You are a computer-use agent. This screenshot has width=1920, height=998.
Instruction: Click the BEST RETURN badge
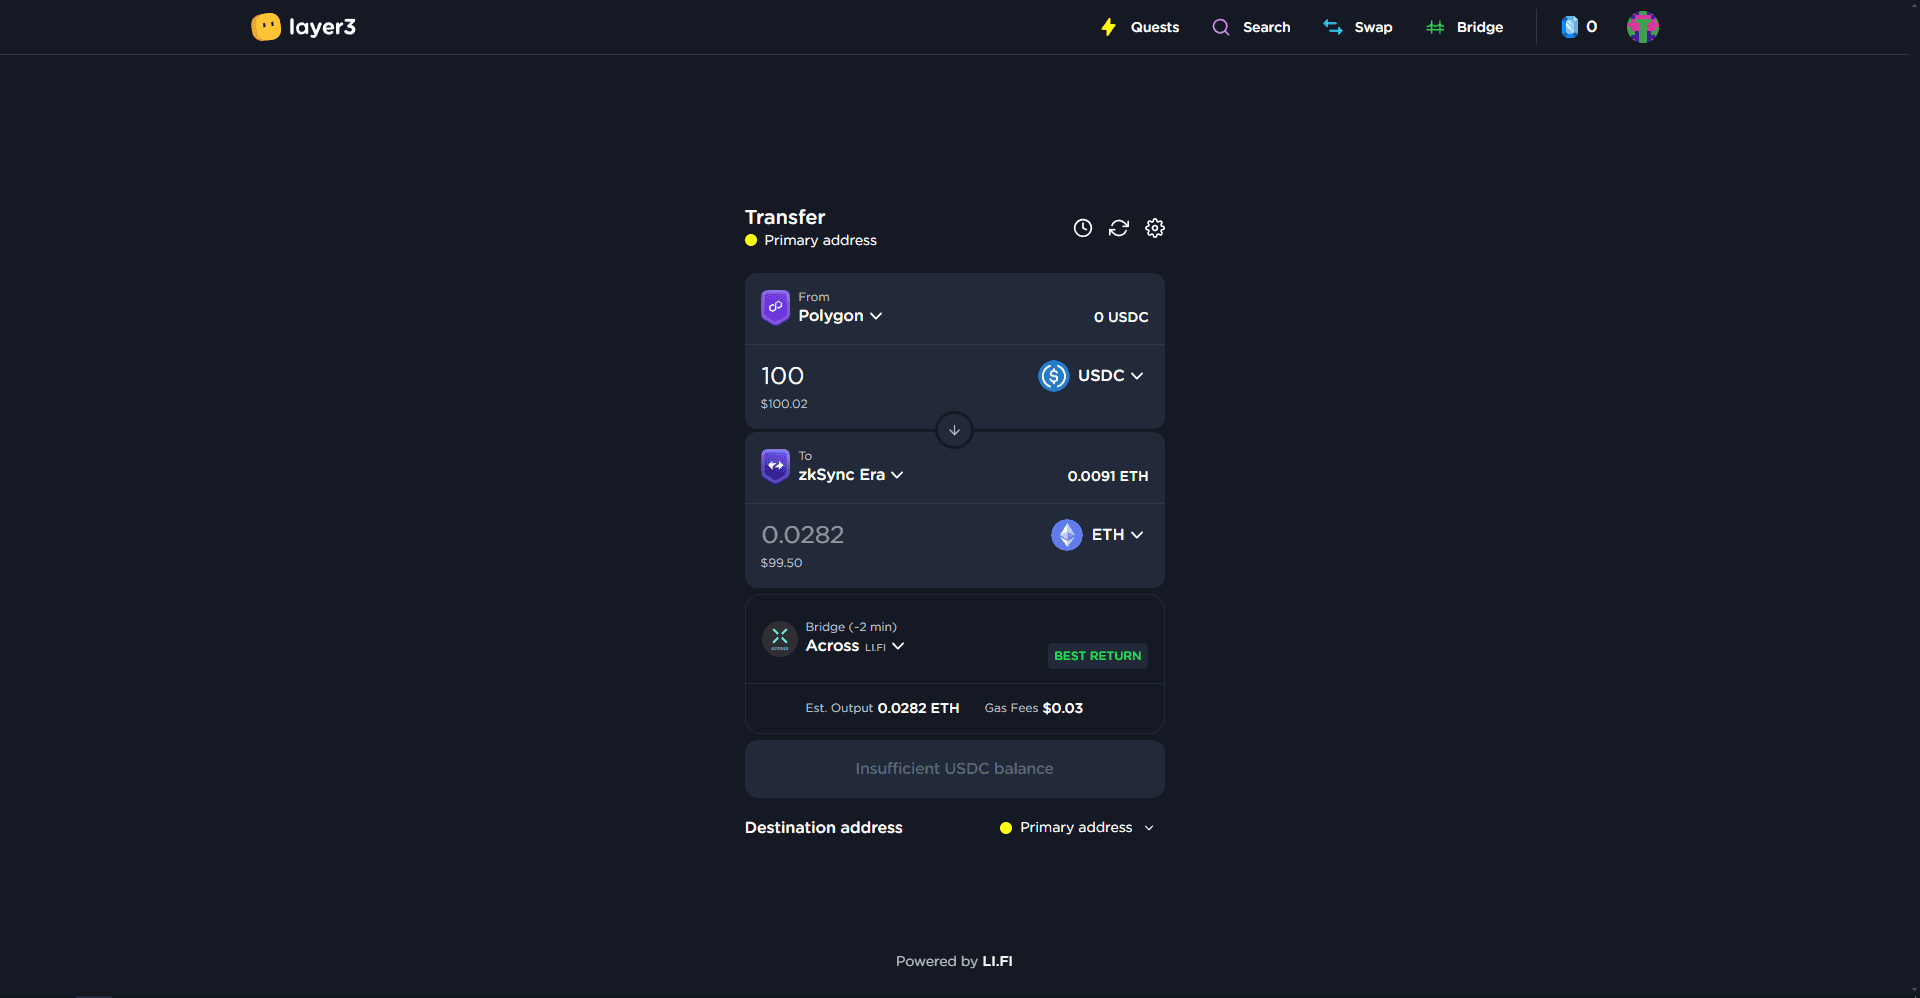[x=1098, y=656]
